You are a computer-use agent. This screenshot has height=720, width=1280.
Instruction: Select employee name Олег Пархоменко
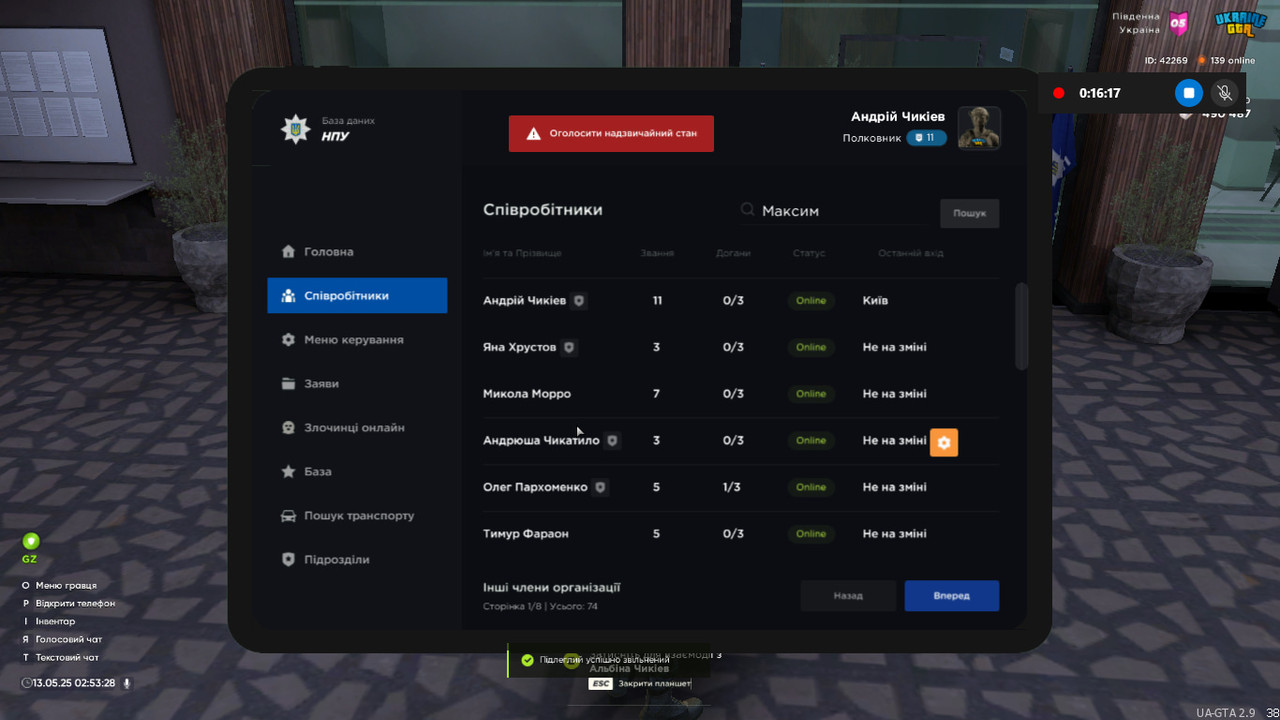tap(535, 488)
